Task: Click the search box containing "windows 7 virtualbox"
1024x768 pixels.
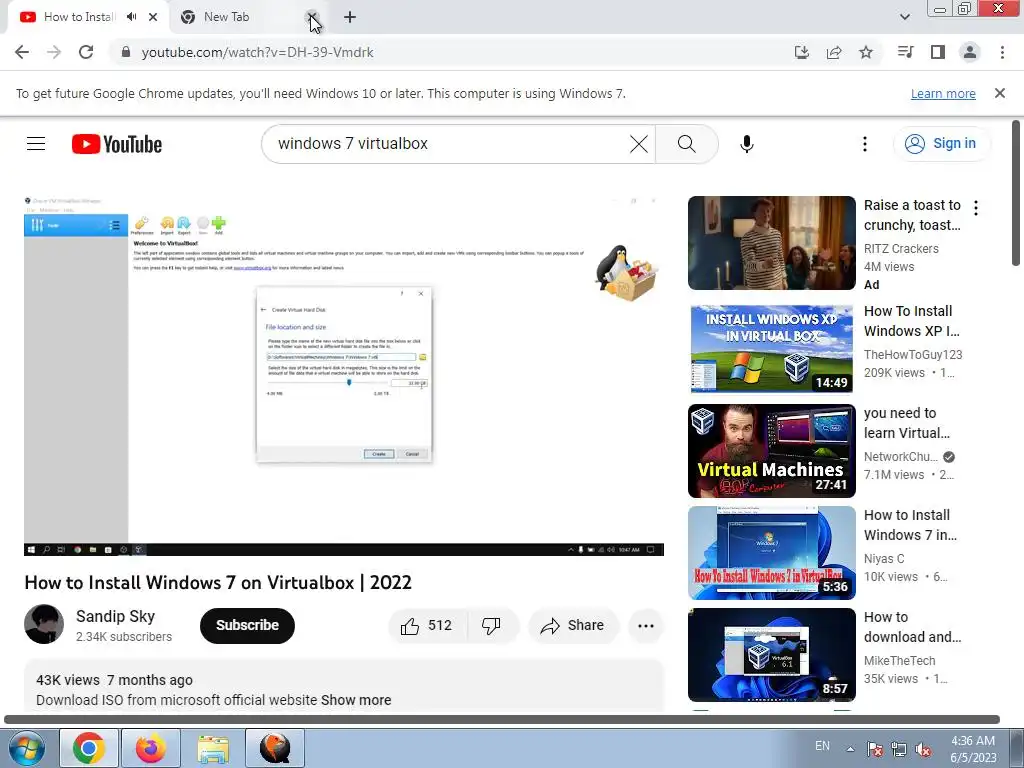Action: 451,144
